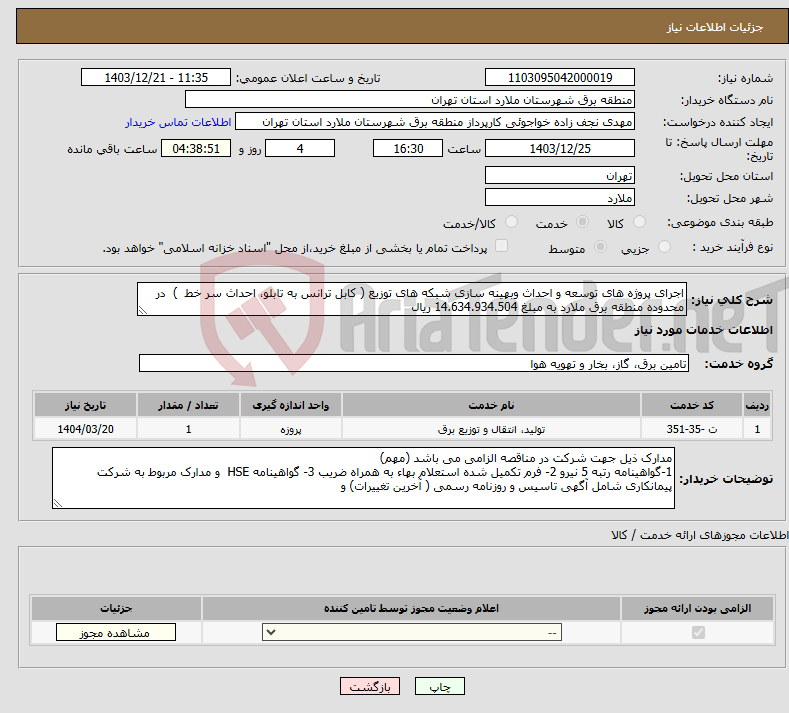789x713 pixels.
Task: Click the شماره نیاز number field
Action: (560, 77)
